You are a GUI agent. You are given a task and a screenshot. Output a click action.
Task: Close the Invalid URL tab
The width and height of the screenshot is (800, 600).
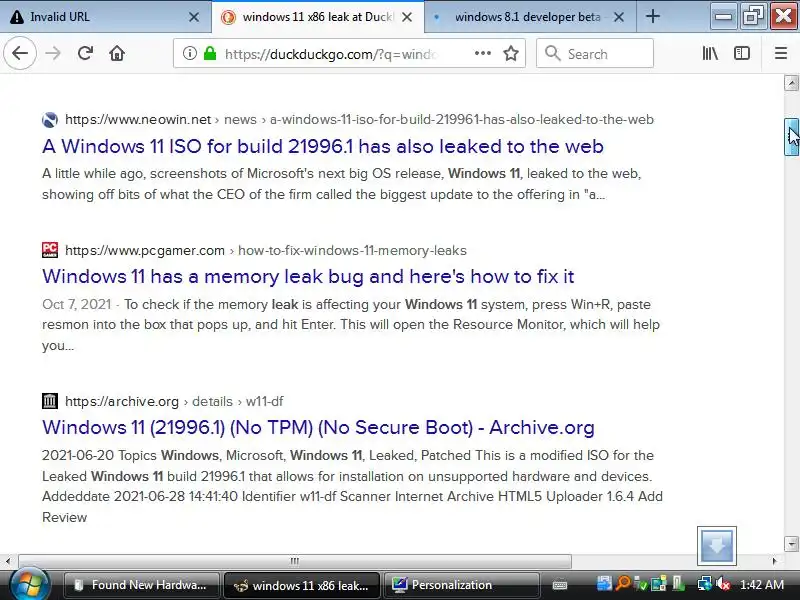click(x=194, y=17)
